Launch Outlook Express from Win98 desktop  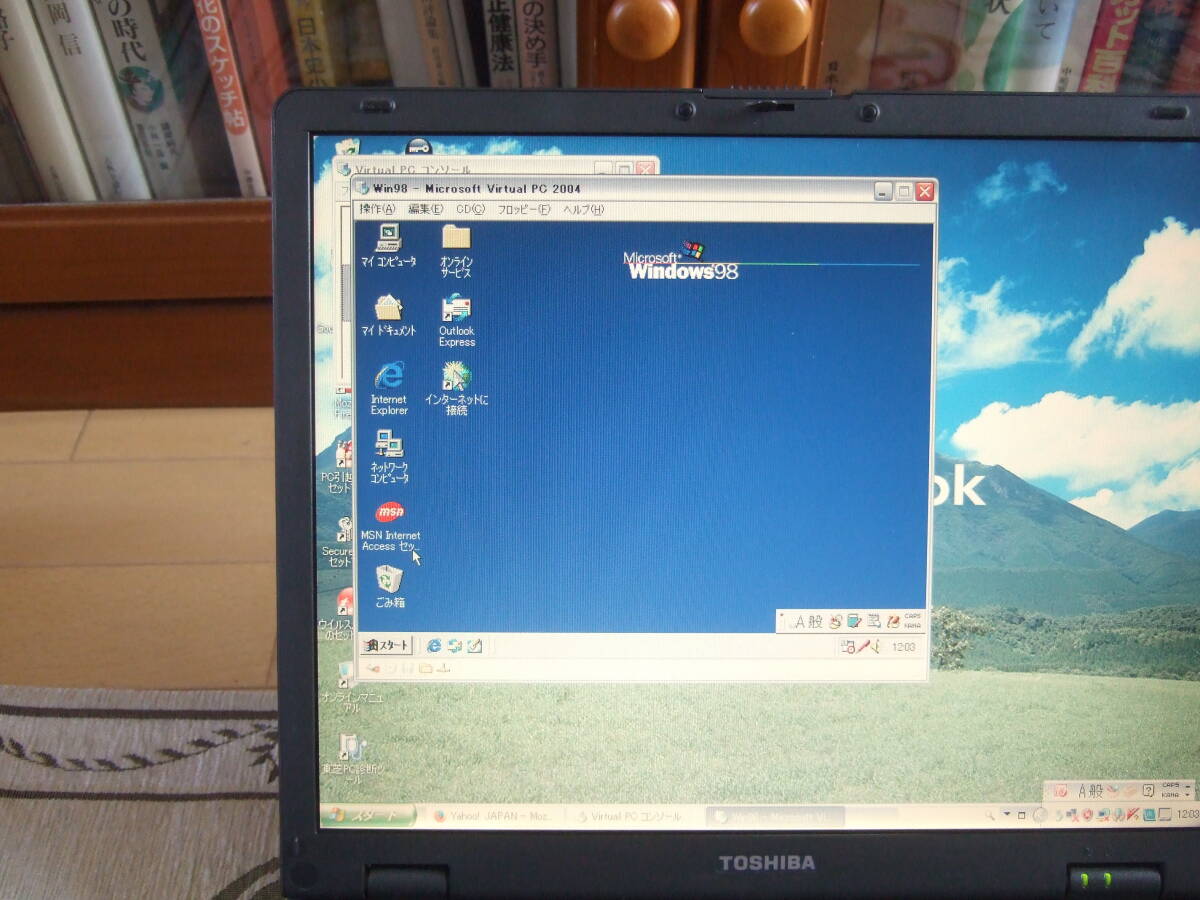456,320
